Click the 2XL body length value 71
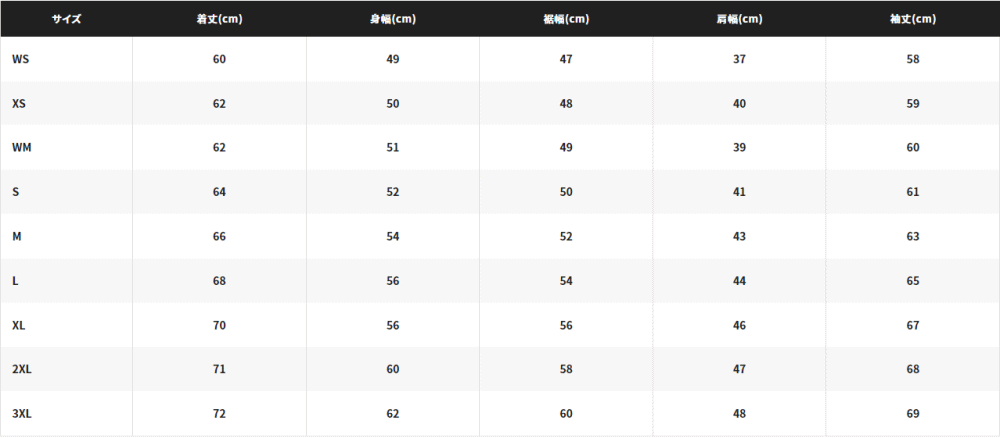The width and height of the screenshot is (1000, 438). click(219, 369)
